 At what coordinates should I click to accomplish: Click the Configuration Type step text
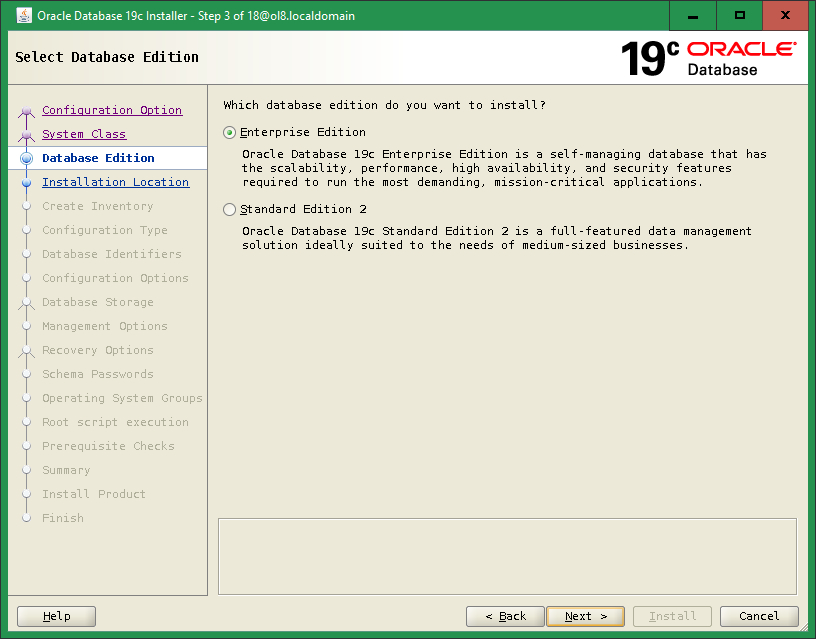(105, 230)
